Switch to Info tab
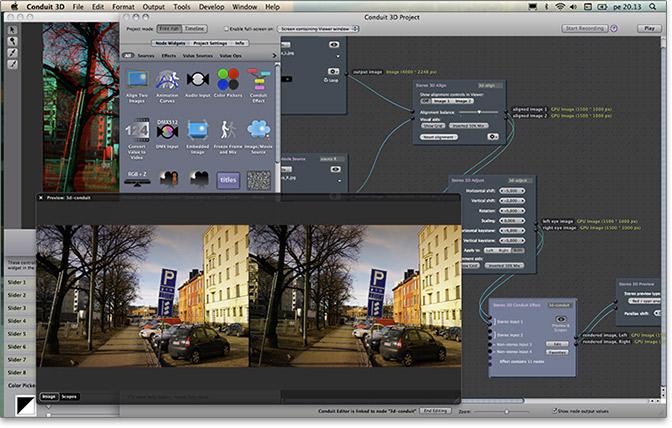The image size is (672, 428). (x=240, y=43)
